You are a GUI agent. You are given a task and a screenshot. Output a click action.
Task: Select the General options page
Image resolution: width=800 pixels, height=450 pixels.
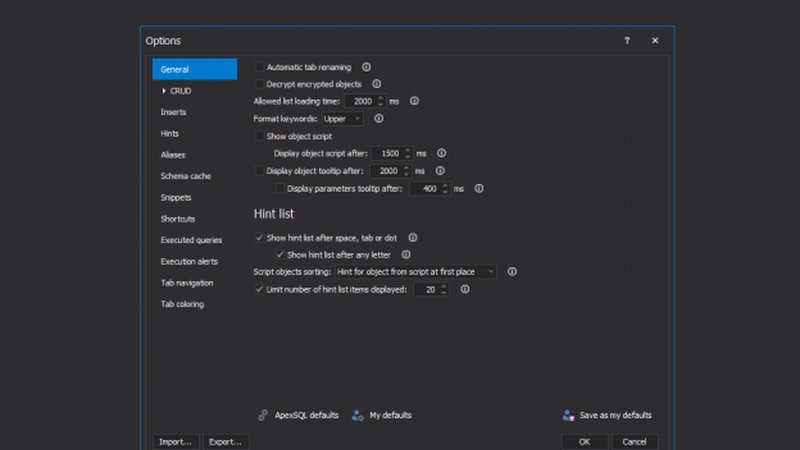[194, 69]
